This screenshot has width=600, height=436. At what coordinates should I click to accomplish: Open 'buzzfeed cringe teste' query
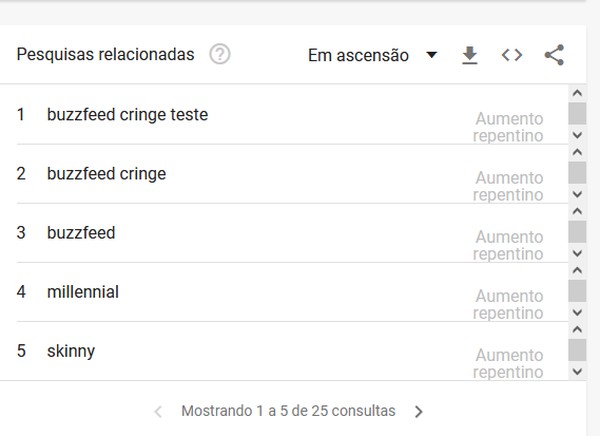pyautogui.click(x=127, y=115)
